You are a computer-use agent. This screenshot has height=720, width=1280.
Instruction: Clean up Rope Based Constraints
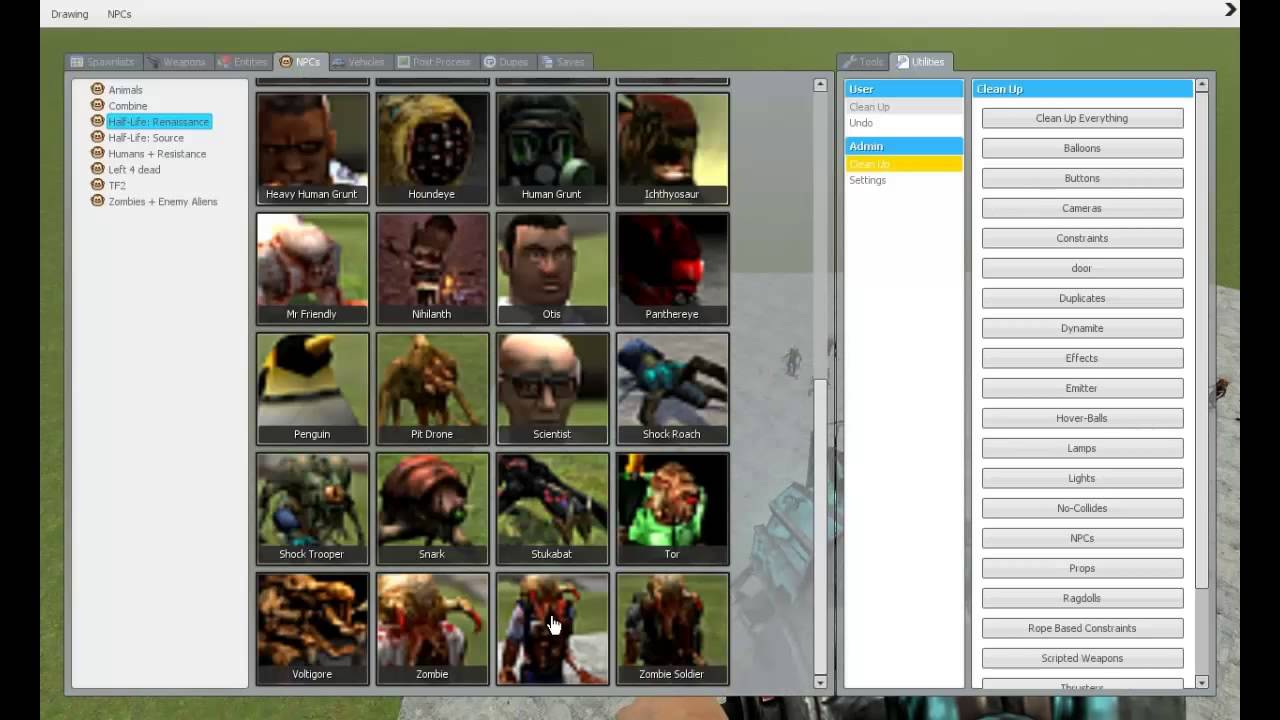(x=1082, y=628)
